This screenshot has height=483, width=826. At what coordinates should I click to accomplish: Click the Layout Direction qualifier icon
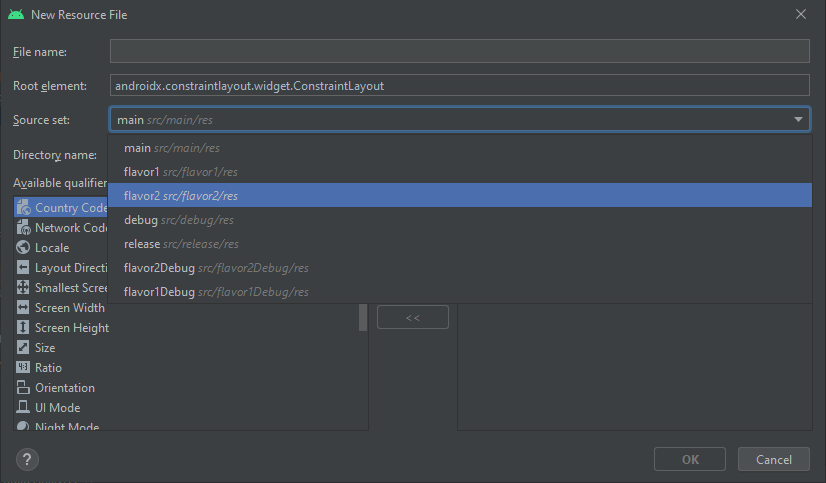click(x=23, y=267)
